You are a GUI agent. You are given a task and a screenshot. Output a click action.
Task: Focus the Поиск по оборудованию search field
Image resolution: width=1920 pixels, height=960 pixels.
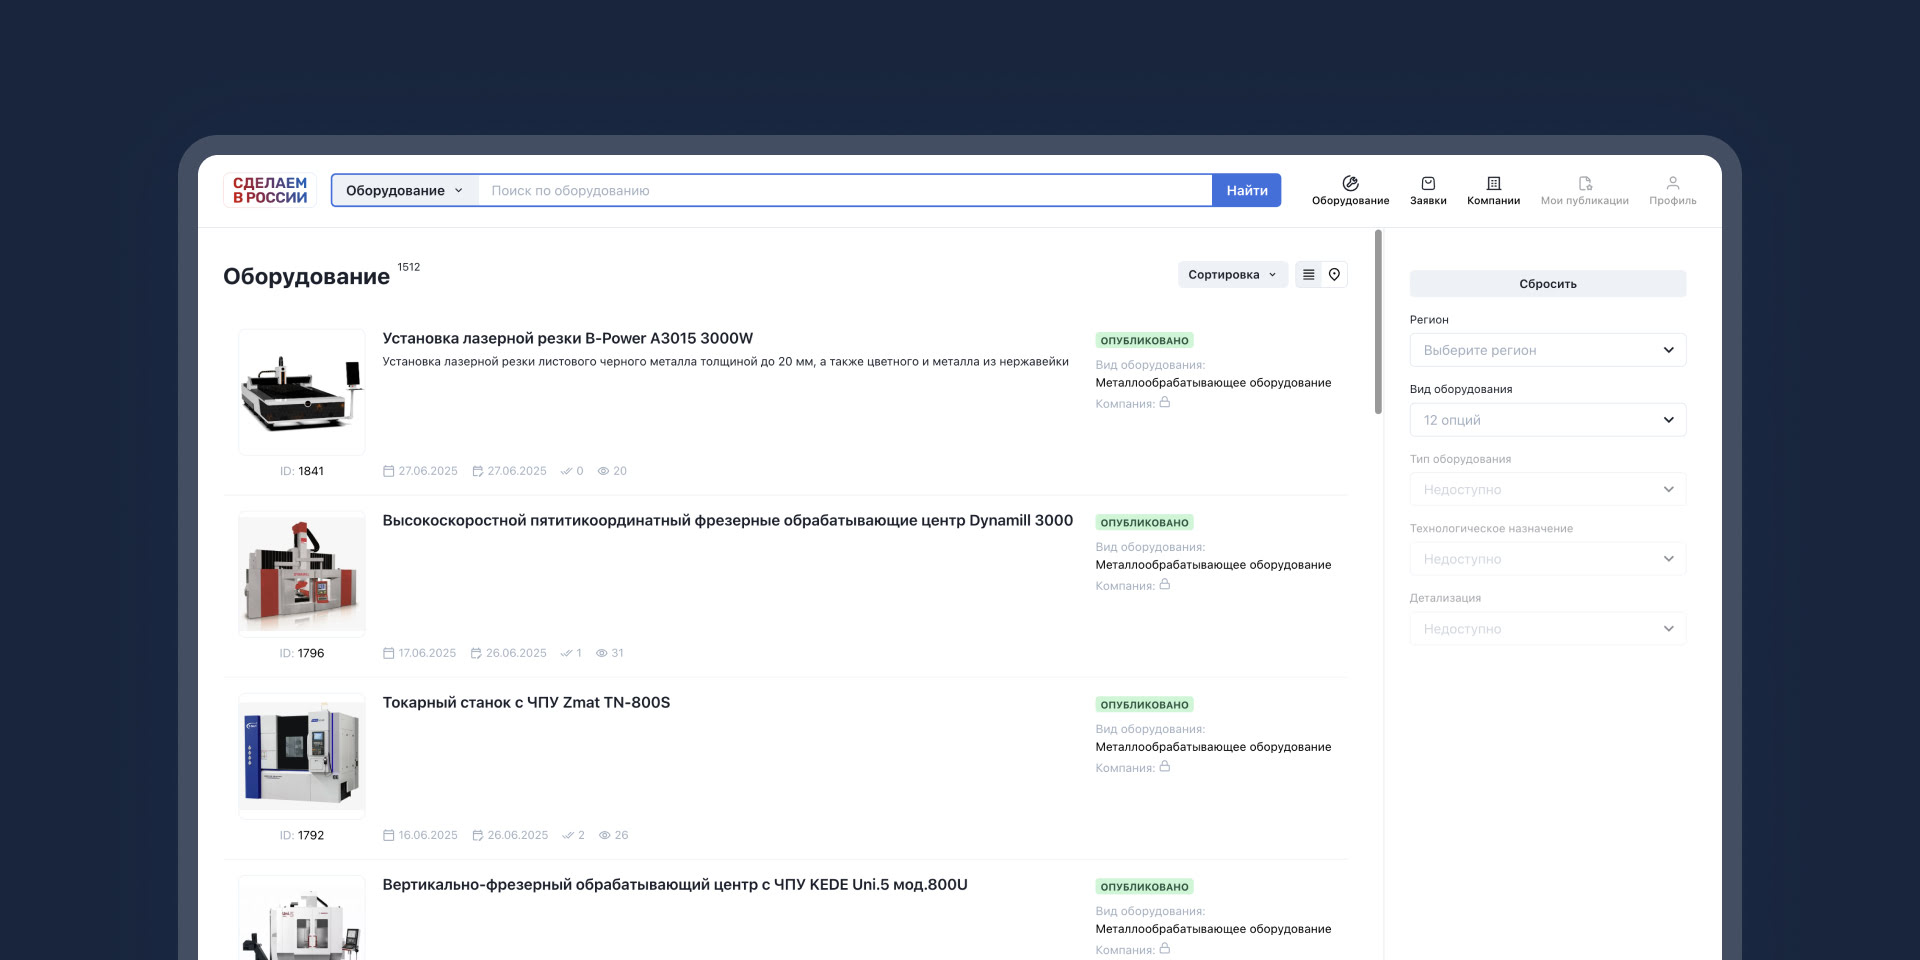(845, 190)
